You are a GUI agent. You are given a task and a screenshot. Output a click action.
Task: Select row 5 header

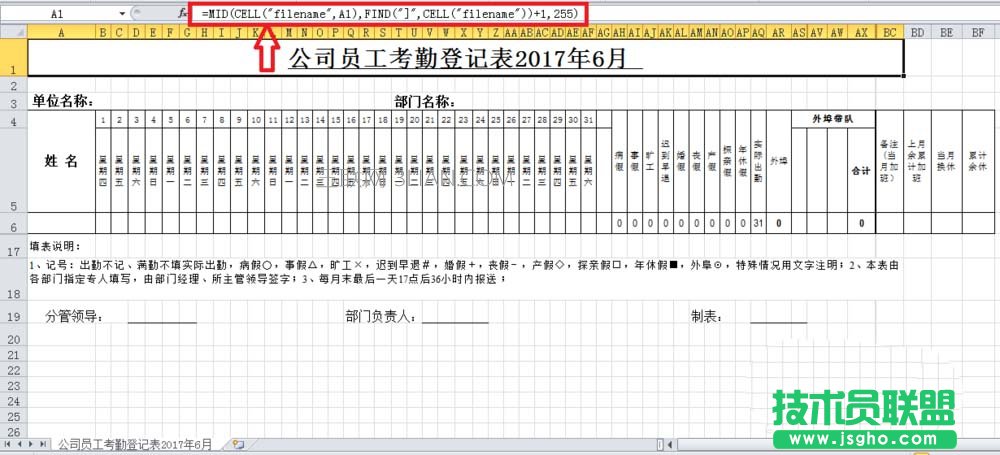(13, 170)
